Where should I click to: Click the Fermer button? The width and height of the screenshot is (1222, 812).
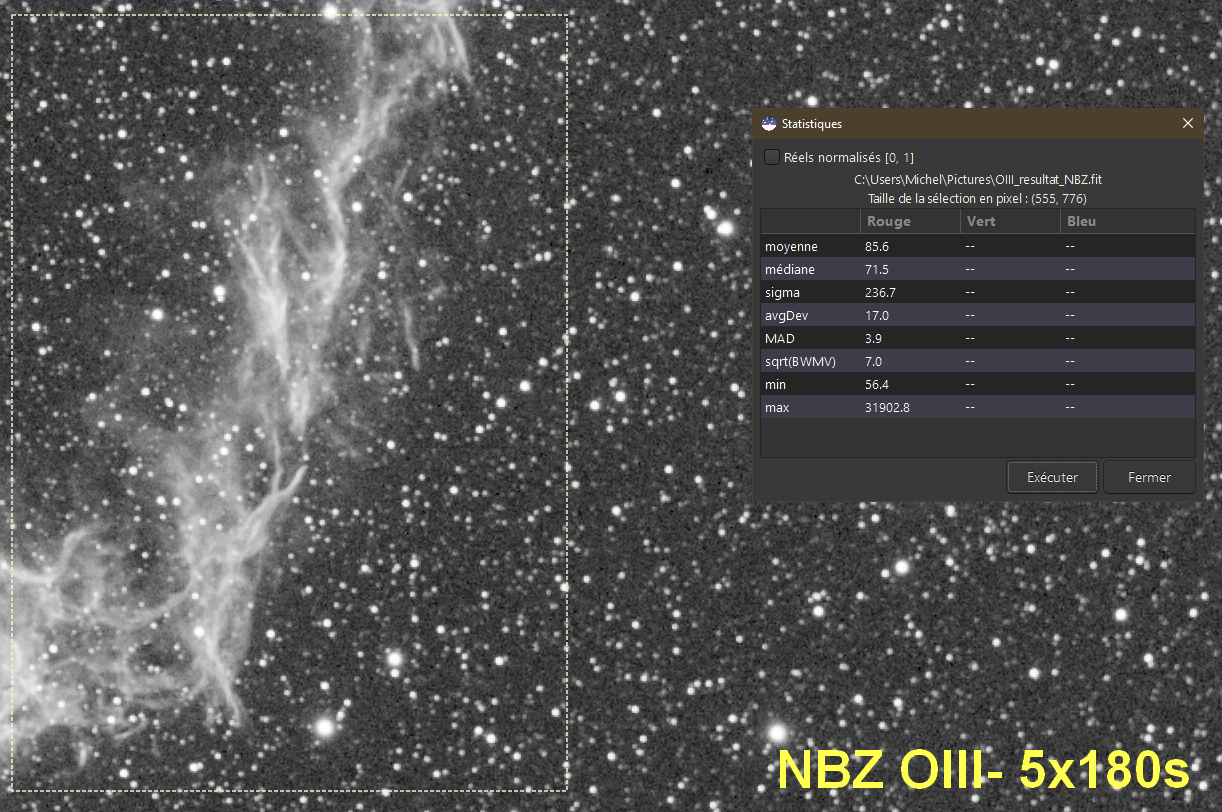(x=1149, y=477)
